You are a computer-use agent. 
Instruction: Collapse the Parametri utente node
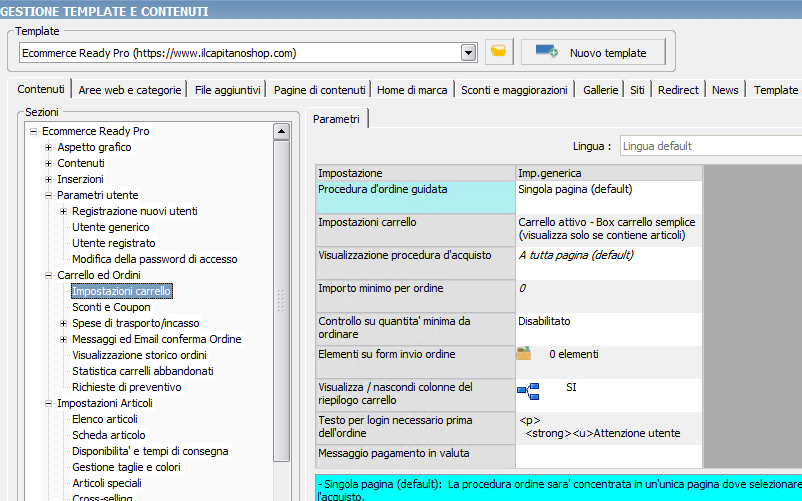(49, 195)
